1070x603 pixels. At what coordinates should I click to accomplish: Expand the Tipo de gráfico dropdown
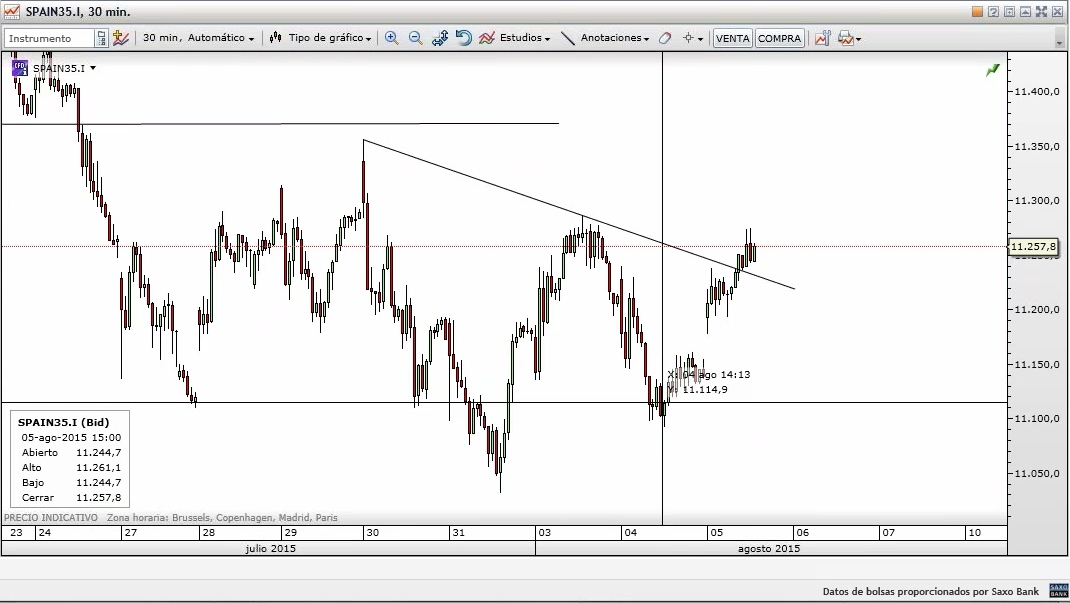330,38
